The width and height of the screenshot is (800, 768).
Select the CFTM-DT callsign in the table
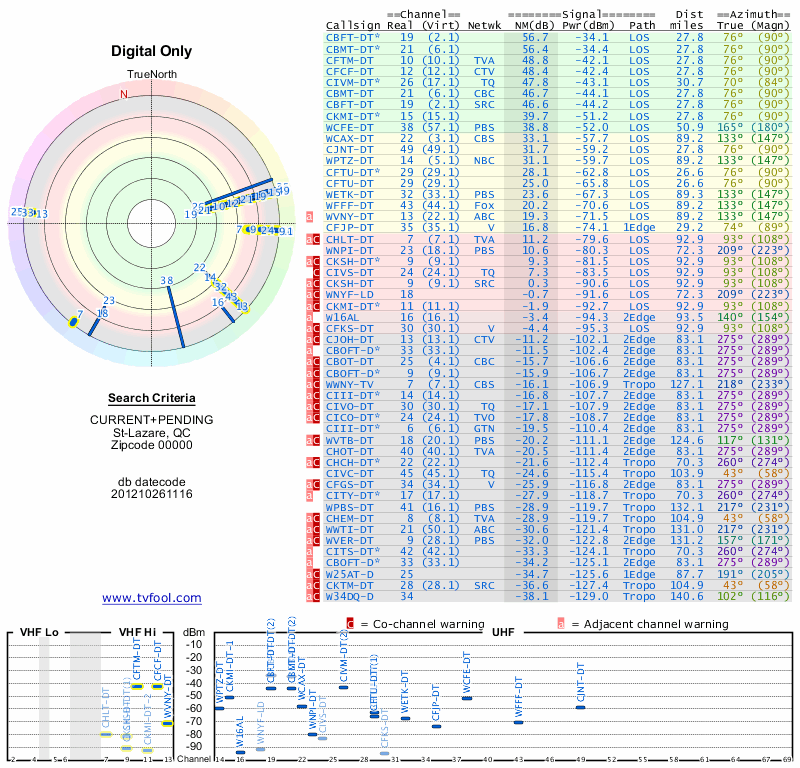[x=350, y=60]
